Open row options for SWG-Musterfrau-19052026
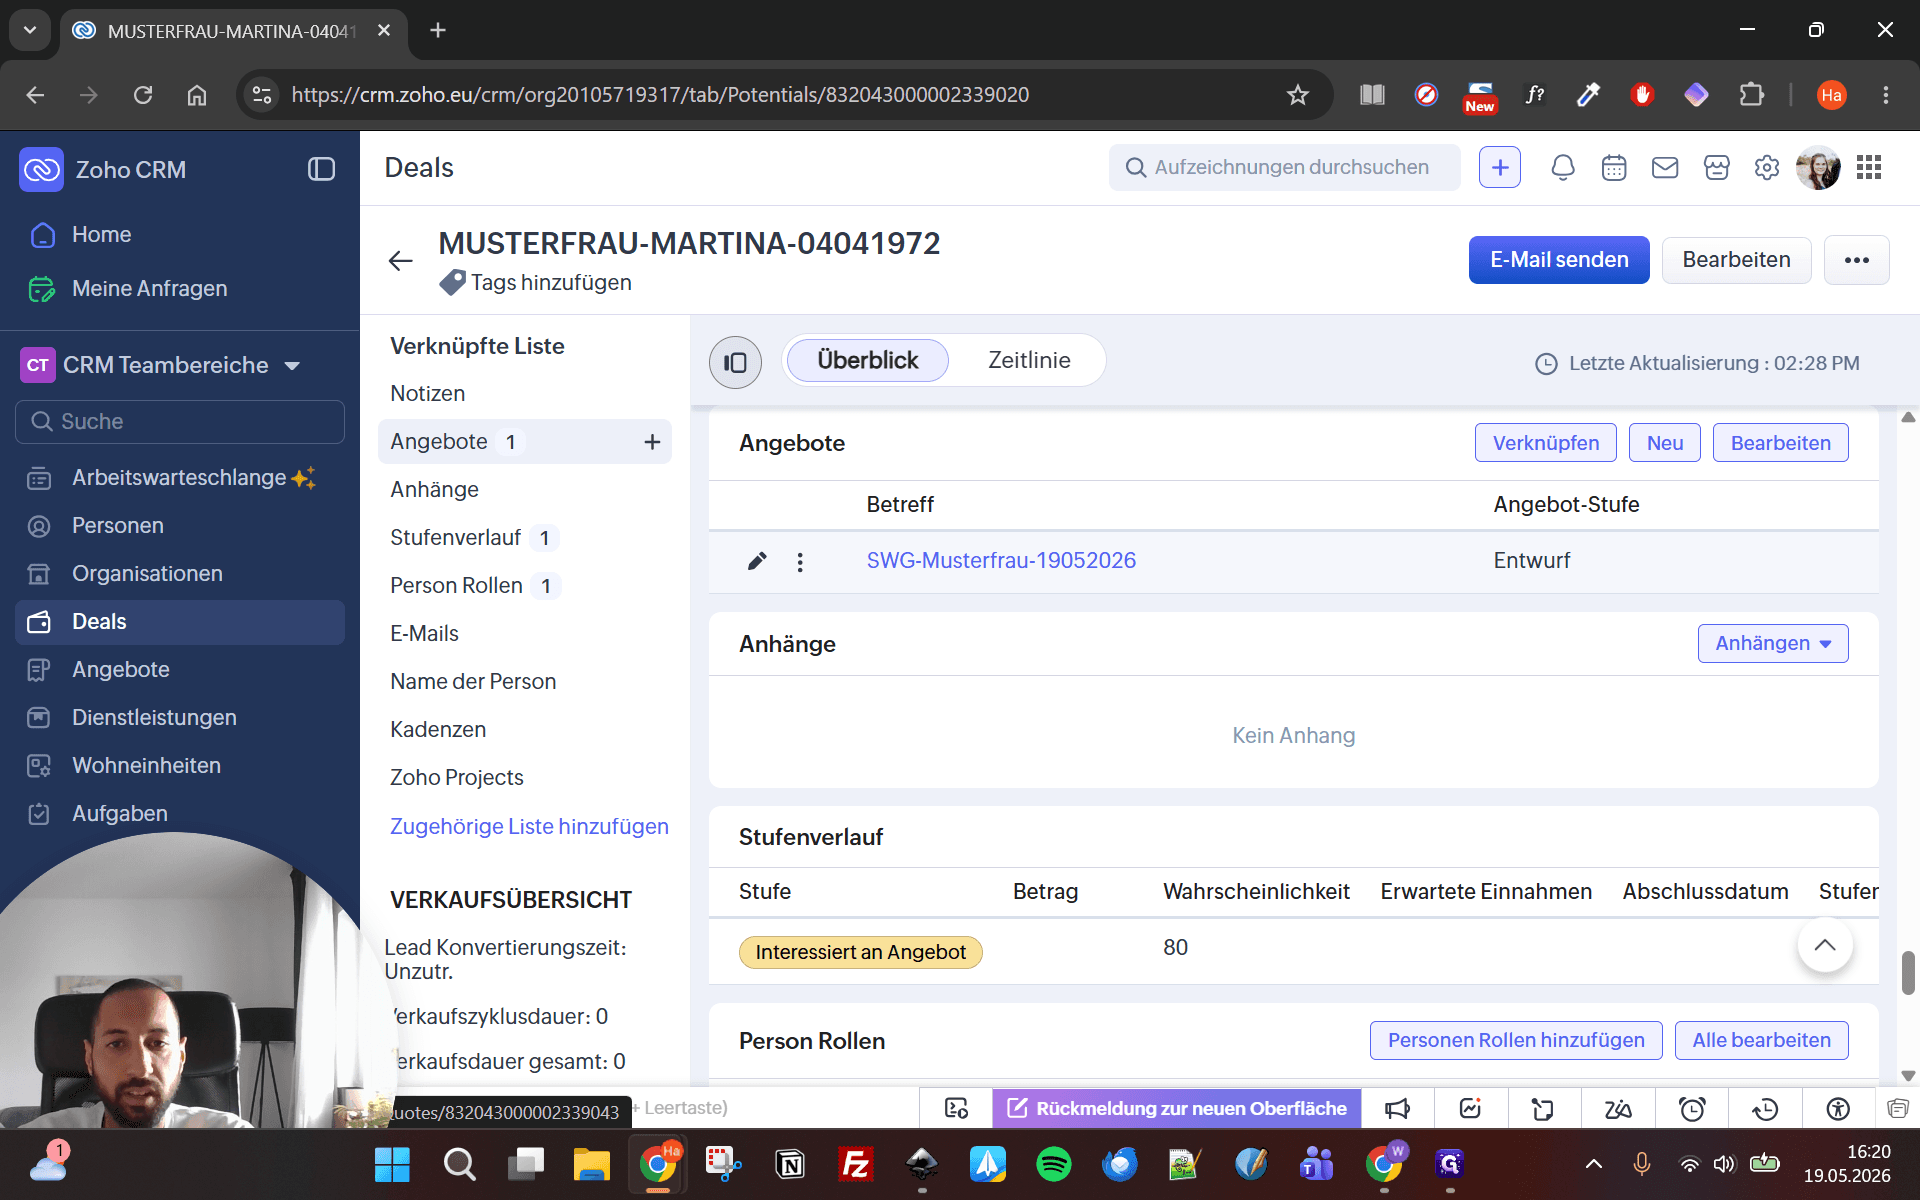Screen dimensions: 1920x1200 pos(800,562)
